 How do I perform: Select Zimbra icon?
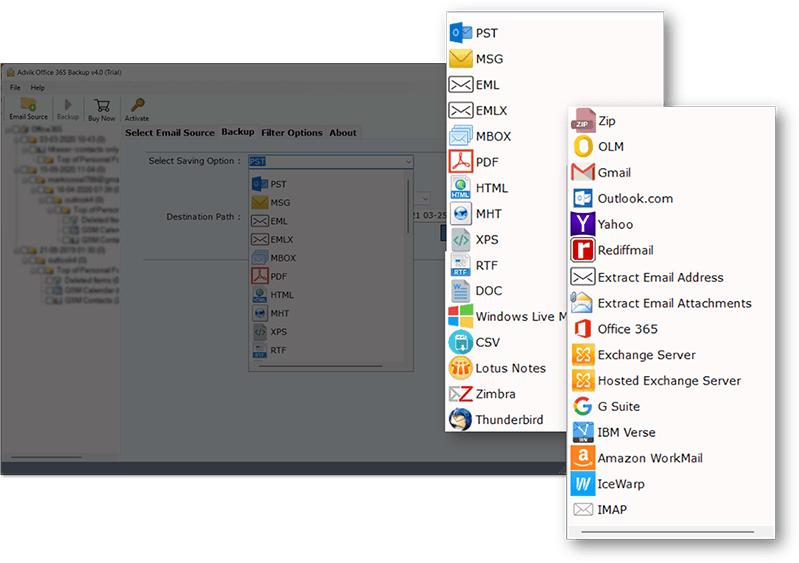(461, 394)
